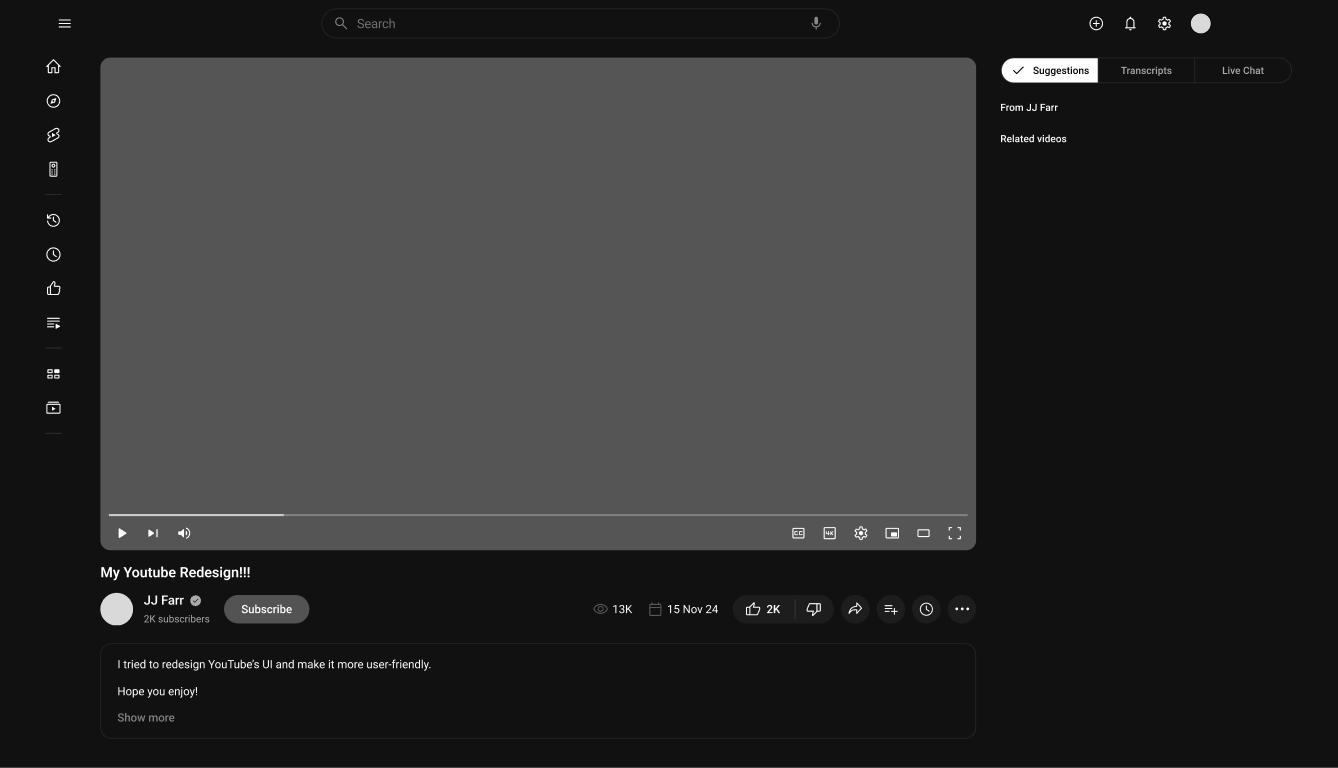
Task: Open JJ Farr channel name link
Action: (164, 600)
